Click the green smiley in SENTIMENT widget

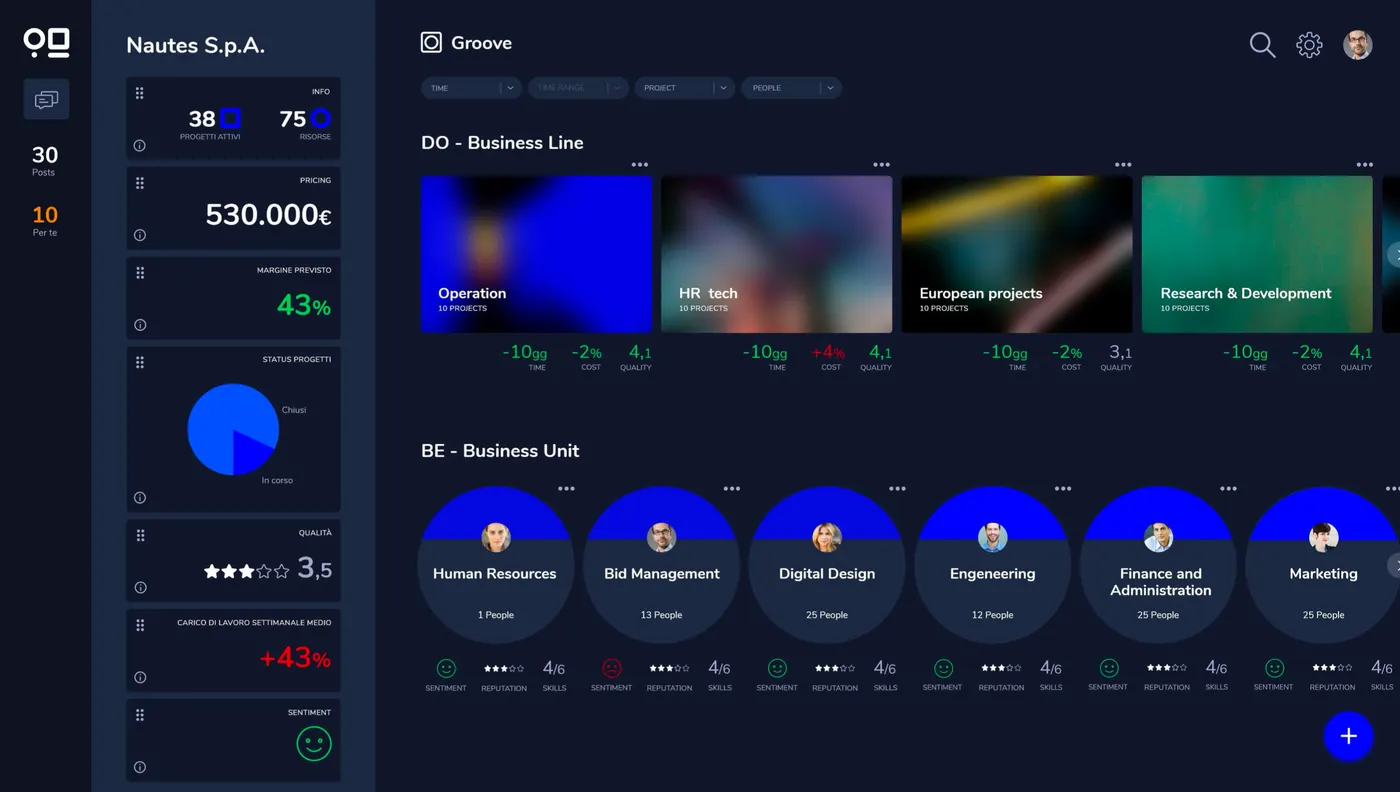(314, 744)
